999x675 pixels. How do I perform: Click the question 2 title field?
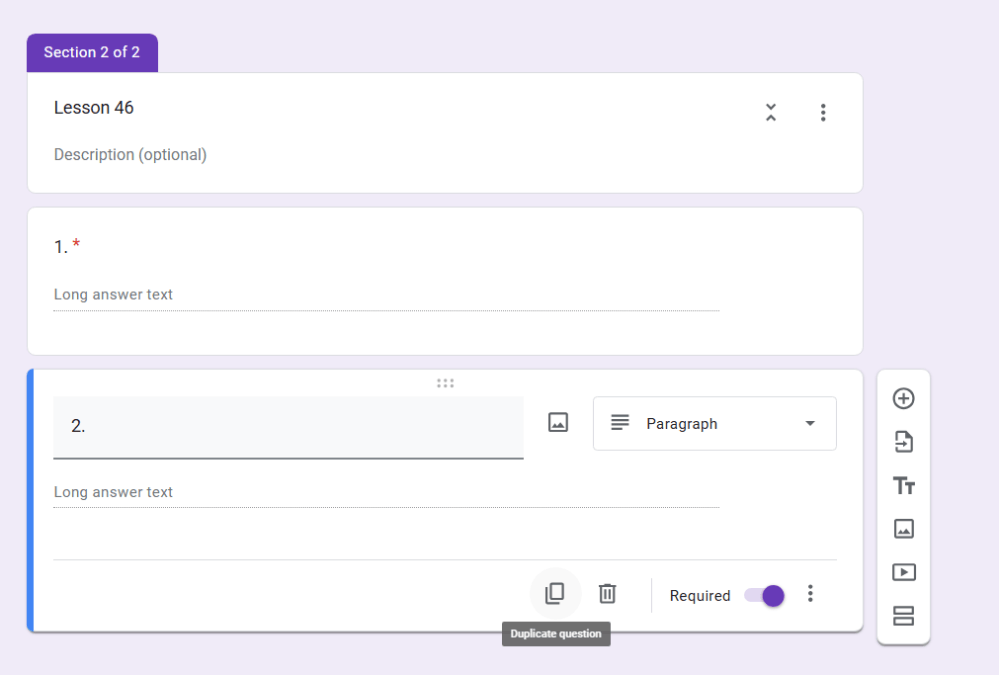tap(288, 426)
